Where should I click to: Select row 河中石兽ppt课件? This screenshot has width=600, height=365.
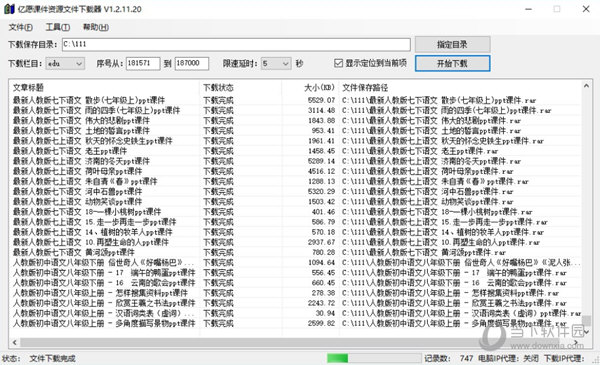click(295, 192)
